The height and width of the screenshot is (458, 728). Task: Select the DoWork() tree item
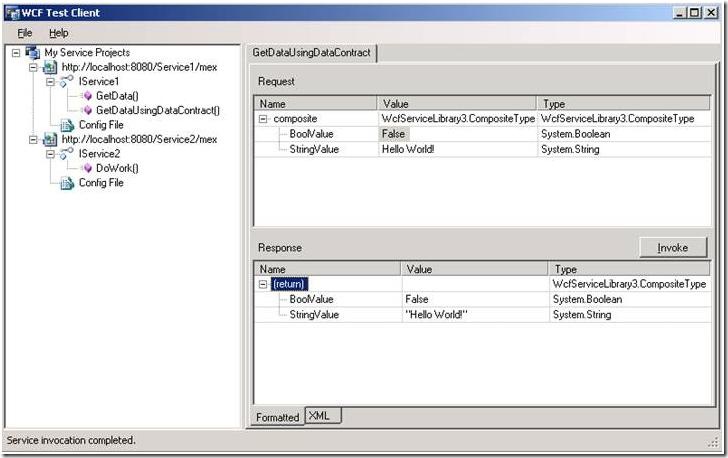point(117,168)
